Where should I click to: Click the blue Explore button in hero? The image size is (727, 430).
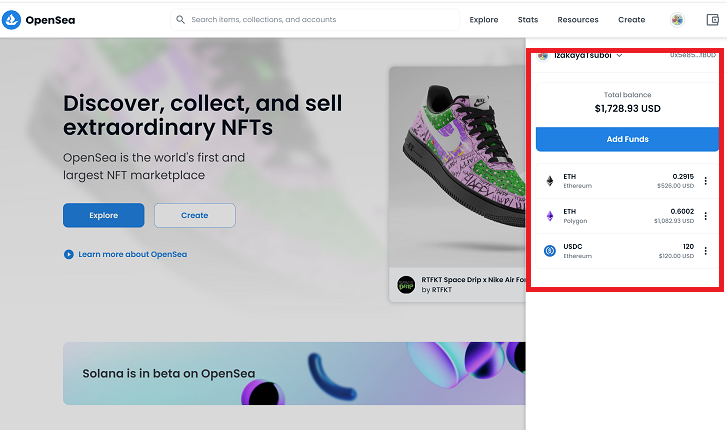[x=103, y=215]
